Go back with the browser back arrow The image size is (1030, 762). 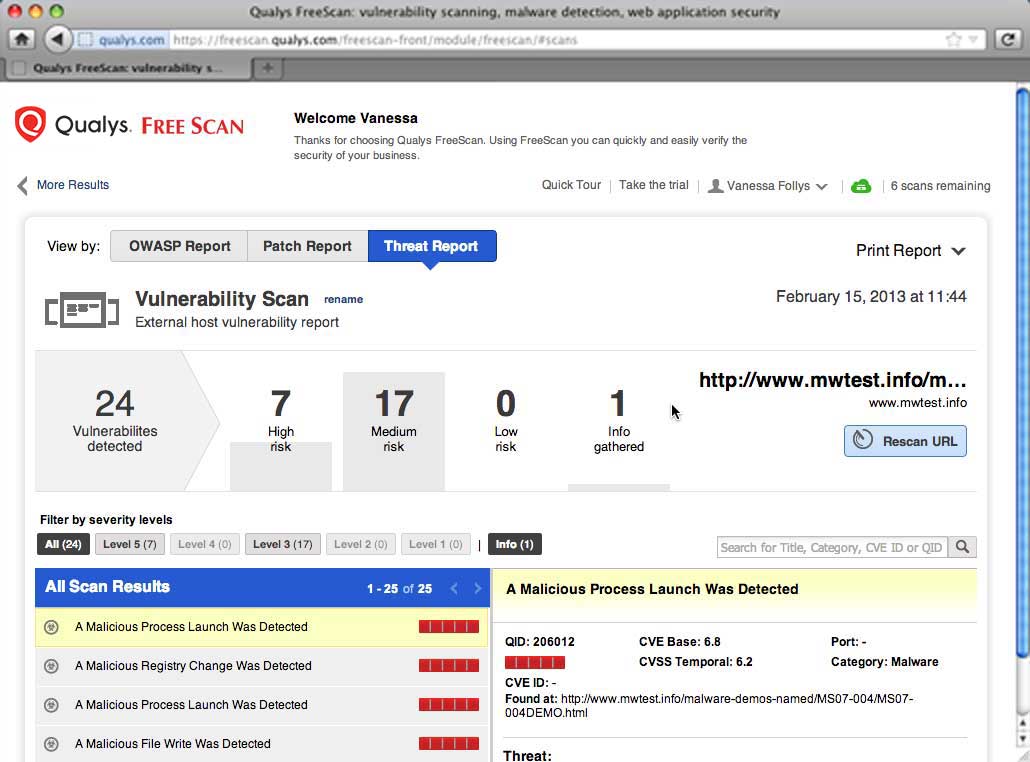(x=57, y=39)
